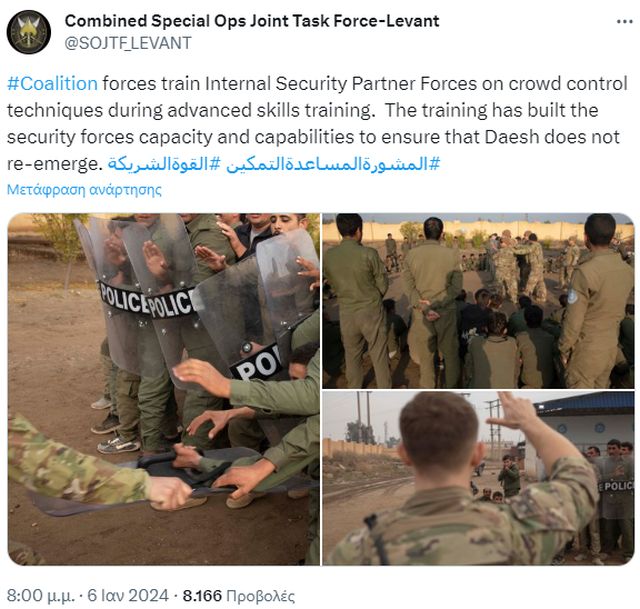This screenshot has height=609, width=640.
Task: Open the #Coalition hashtag
Action: pos(53,84)
